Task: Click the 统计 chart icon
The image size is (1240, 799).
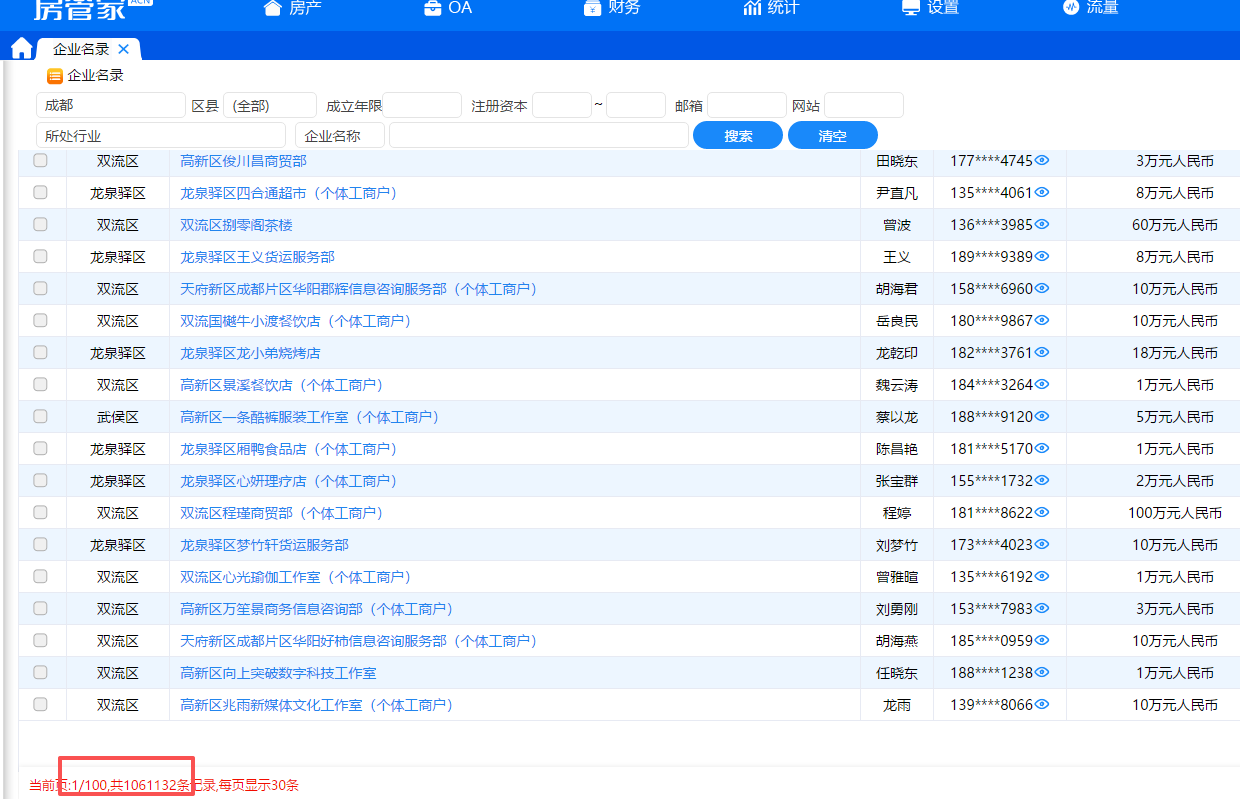Action: (752, 8)
